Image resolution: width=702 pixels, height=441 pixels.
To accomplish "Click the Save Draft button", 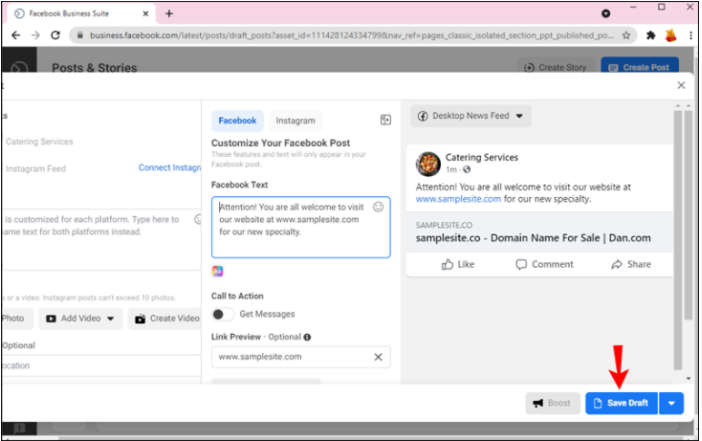I will [621, 403].
